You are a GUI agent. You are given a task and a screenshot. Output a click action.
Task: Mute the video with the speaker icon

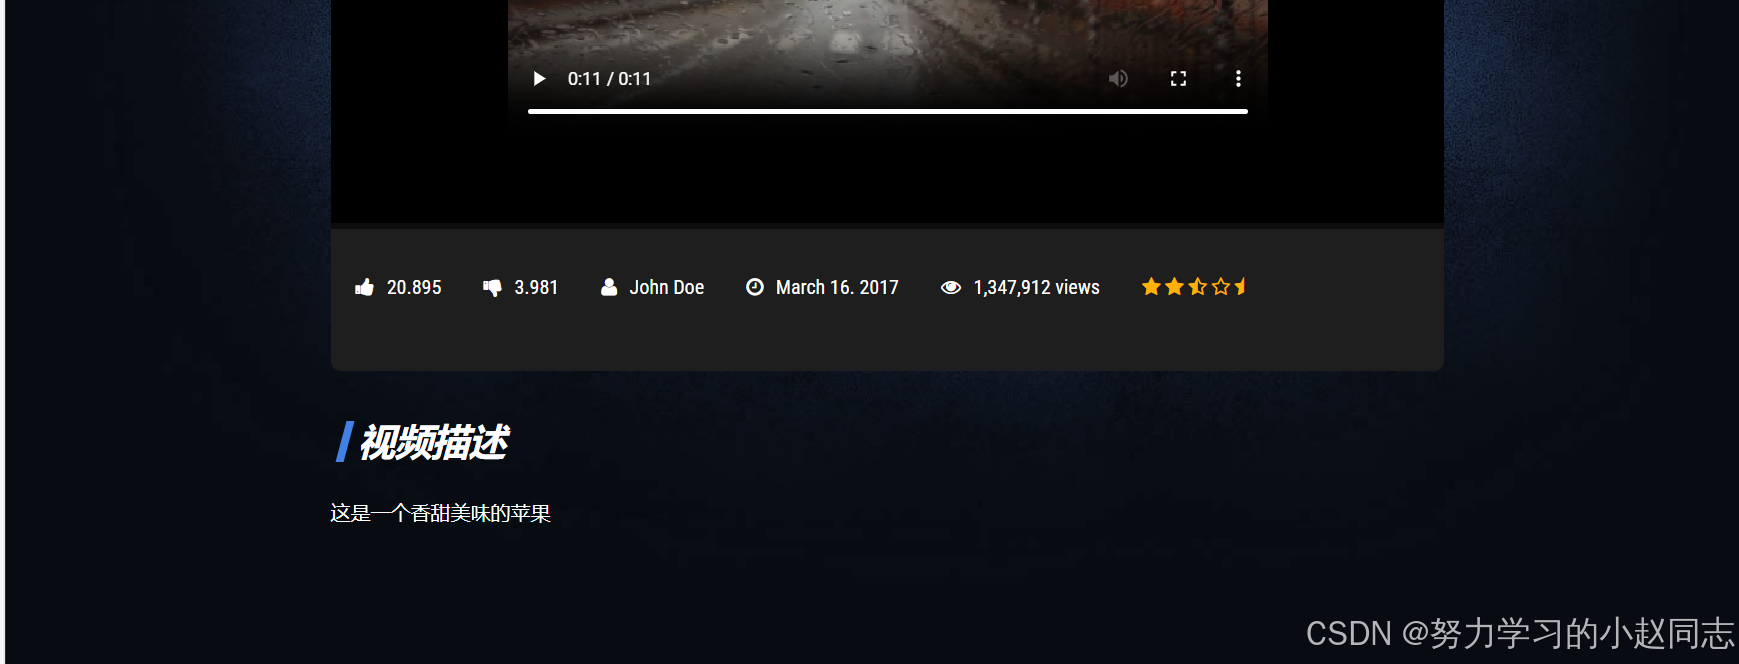coord(1118,79)
